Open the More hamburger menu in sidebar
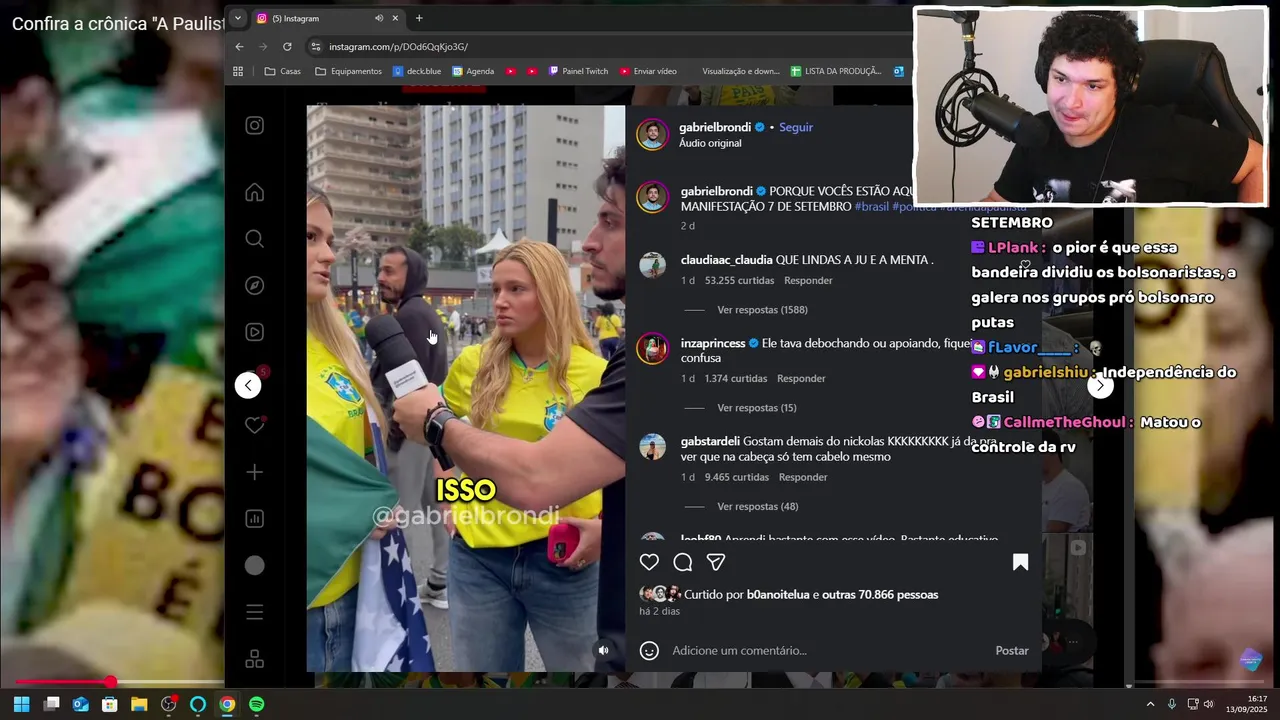The height and width of the screenshot is (720, 1280). click(x=255, y=612)
